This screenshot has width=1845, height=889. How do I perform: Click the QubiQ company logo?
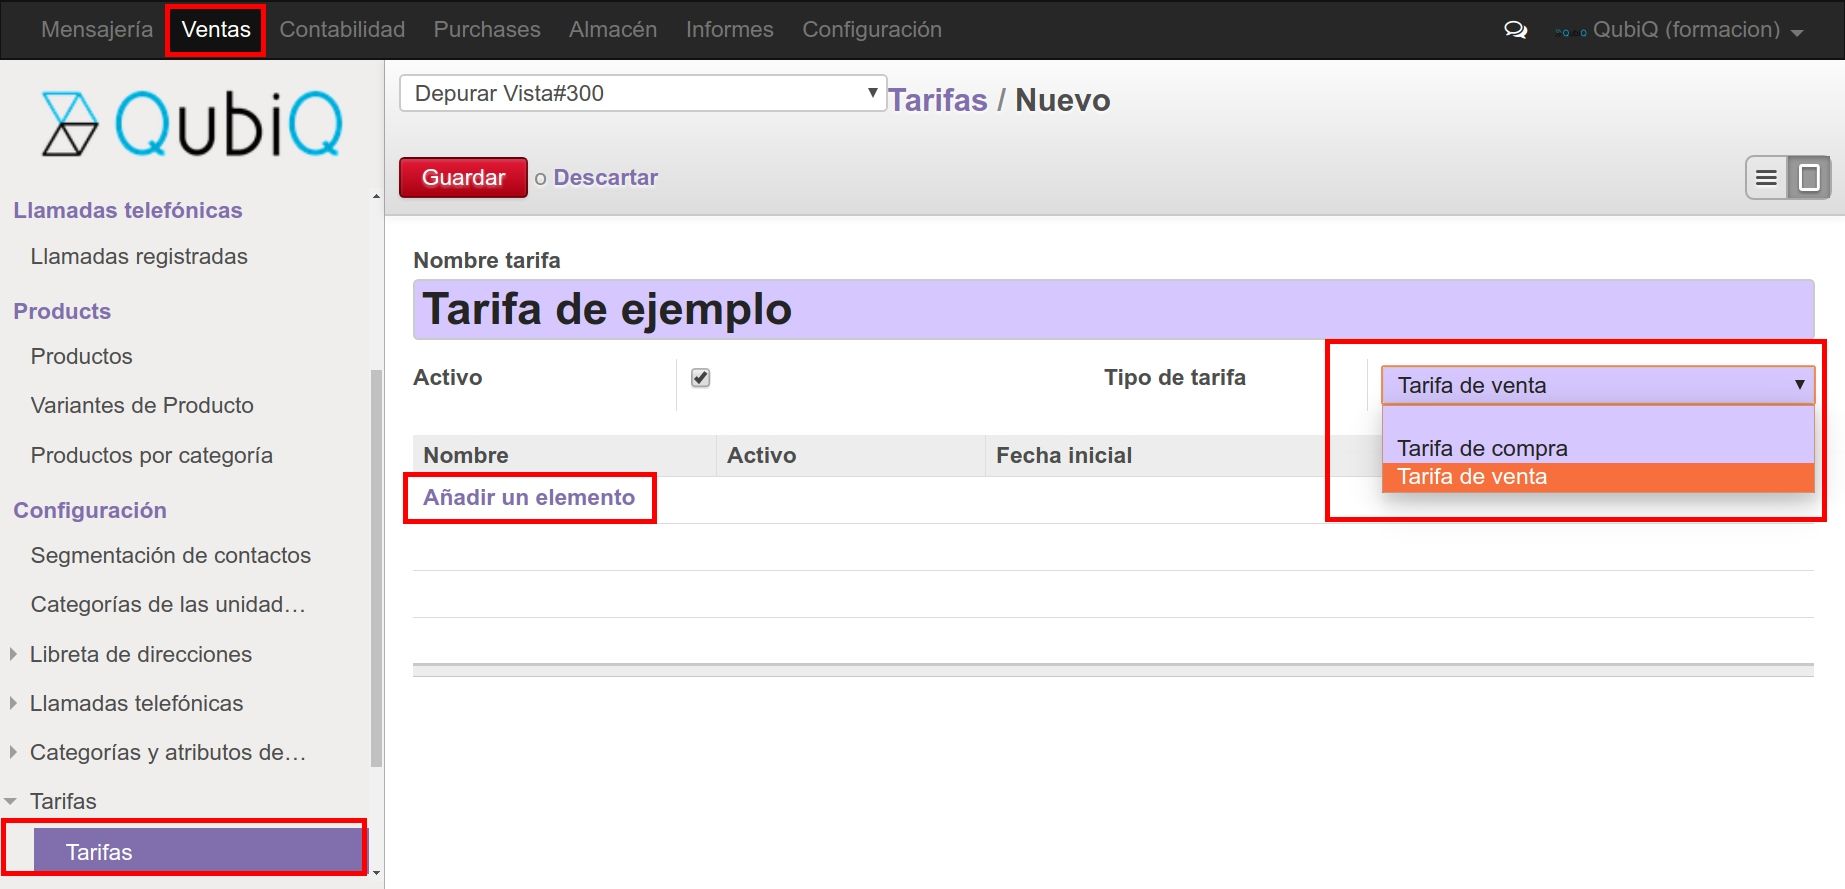click(192, 124)
